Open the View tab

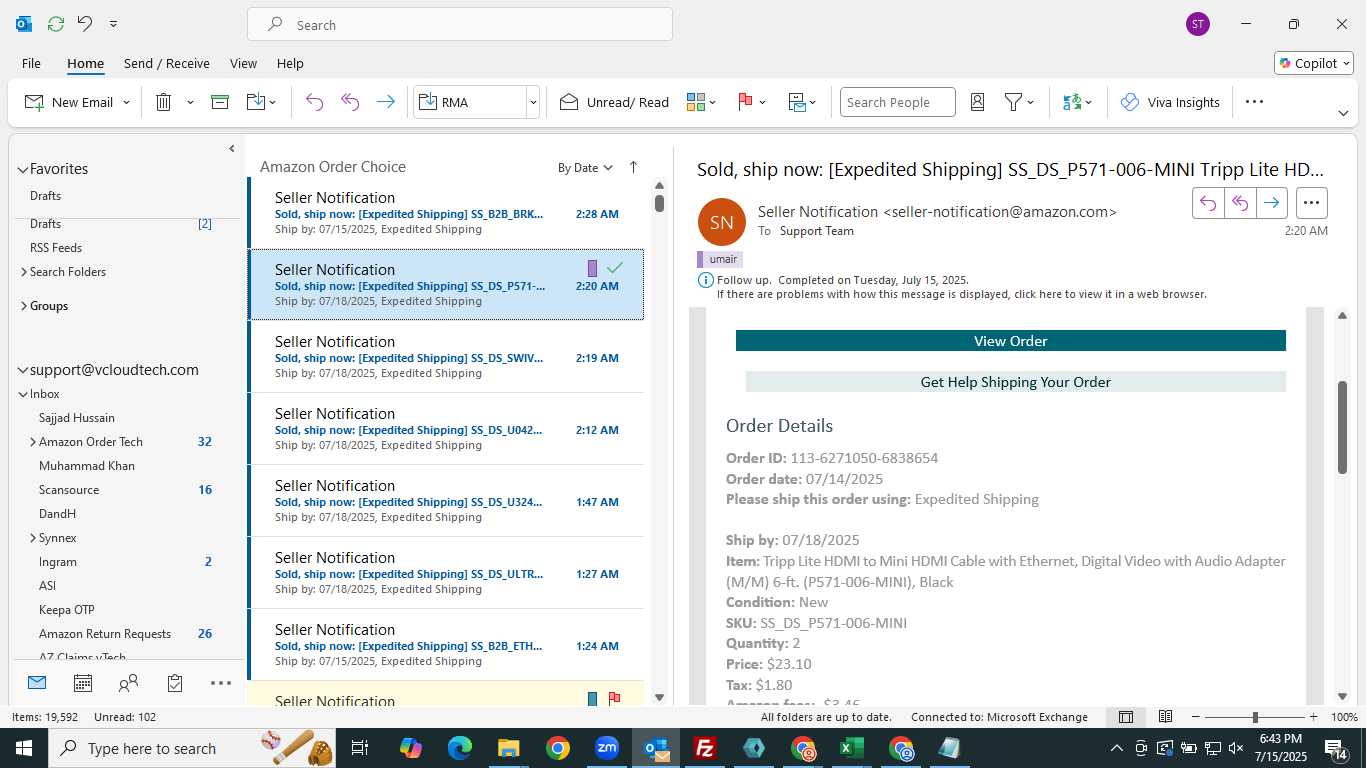point(243,63)
